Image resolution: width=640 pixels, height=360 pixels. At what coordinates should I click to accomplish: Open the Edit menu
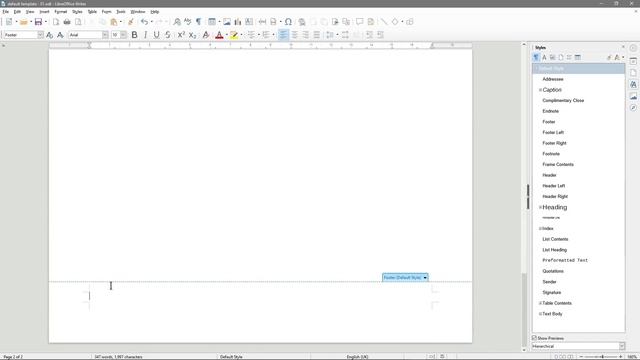[x=17, y=12]
